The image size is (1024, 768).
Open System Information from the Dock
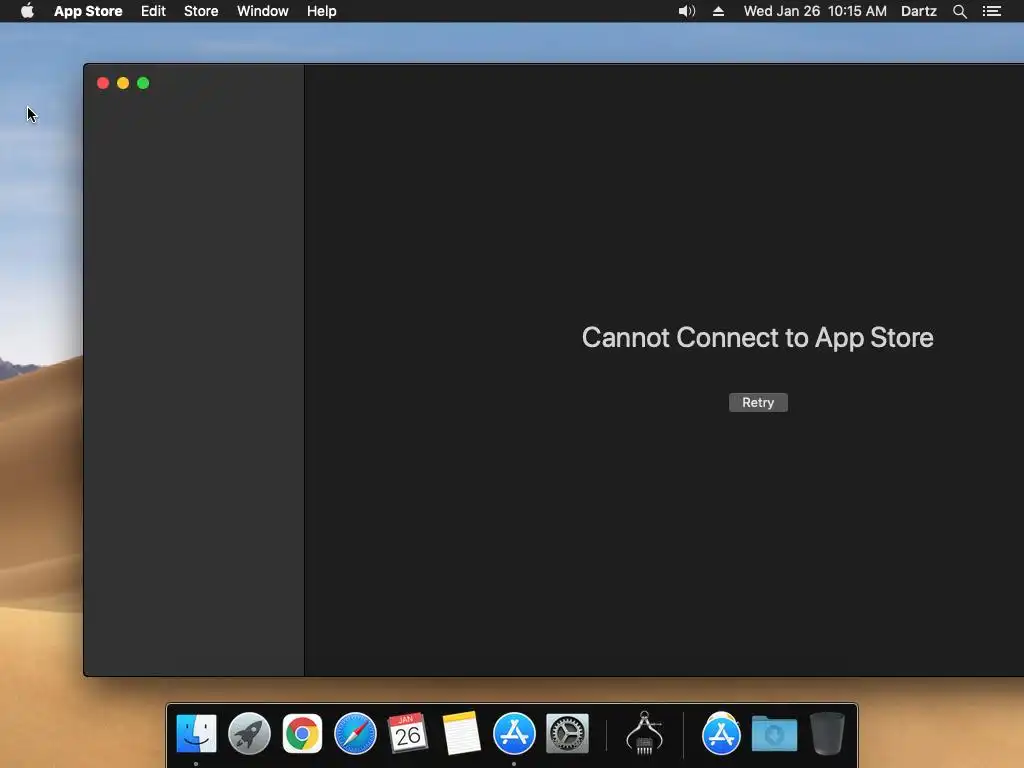[x=644, y=733]
